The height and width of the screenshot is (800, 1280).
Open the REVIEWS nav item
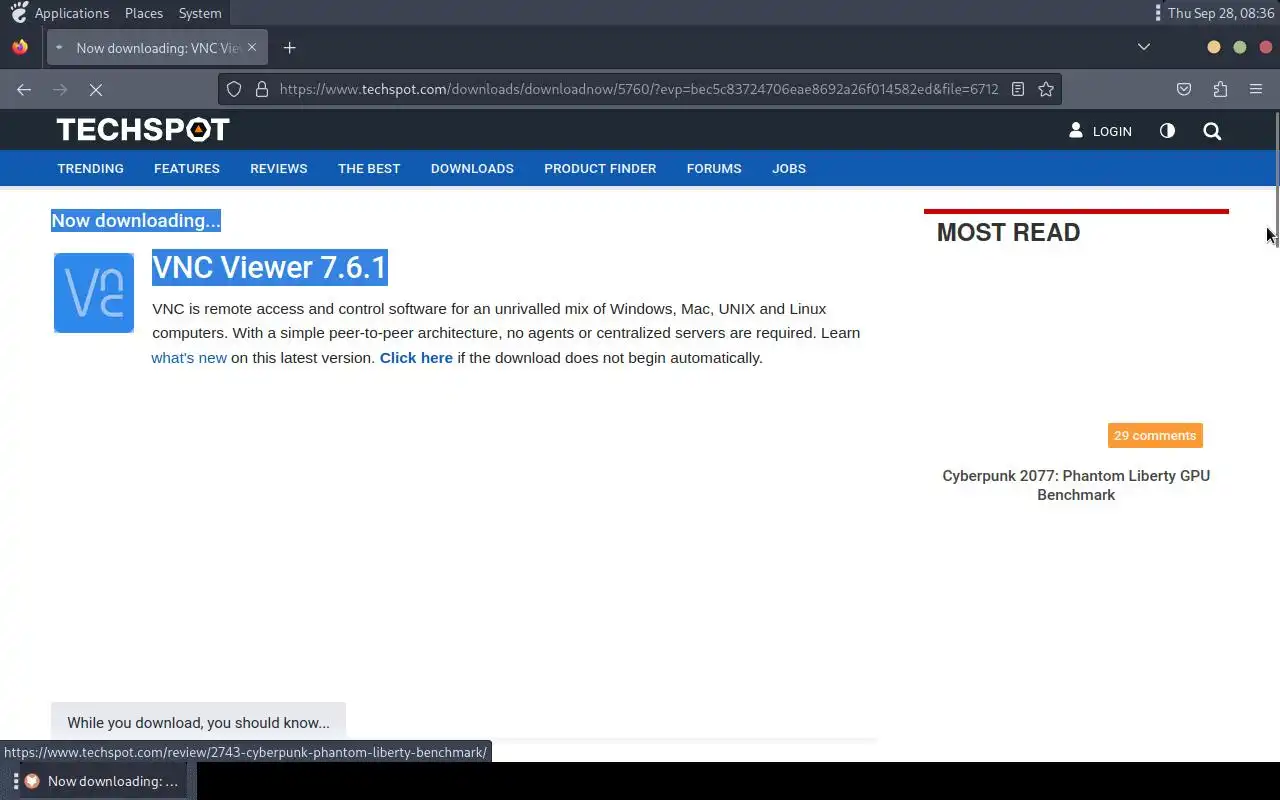[x=279, y=168]
